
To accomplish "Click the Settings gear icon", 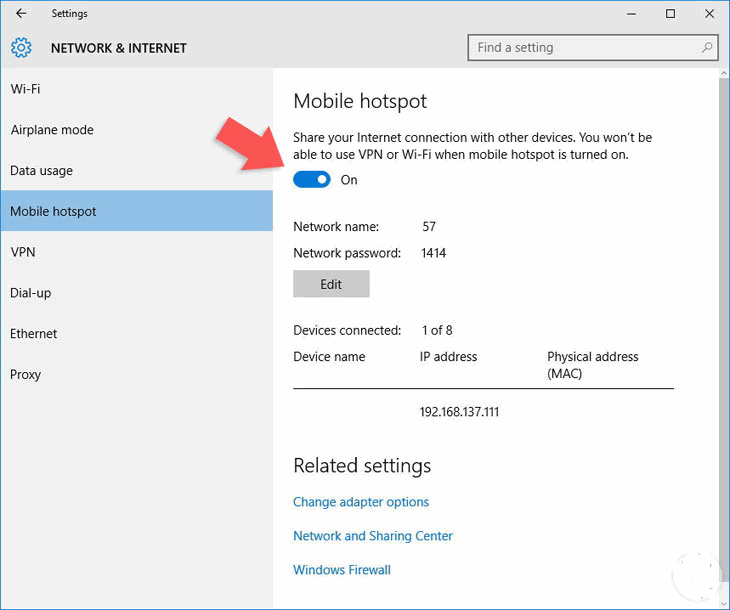I will point(21,47).
